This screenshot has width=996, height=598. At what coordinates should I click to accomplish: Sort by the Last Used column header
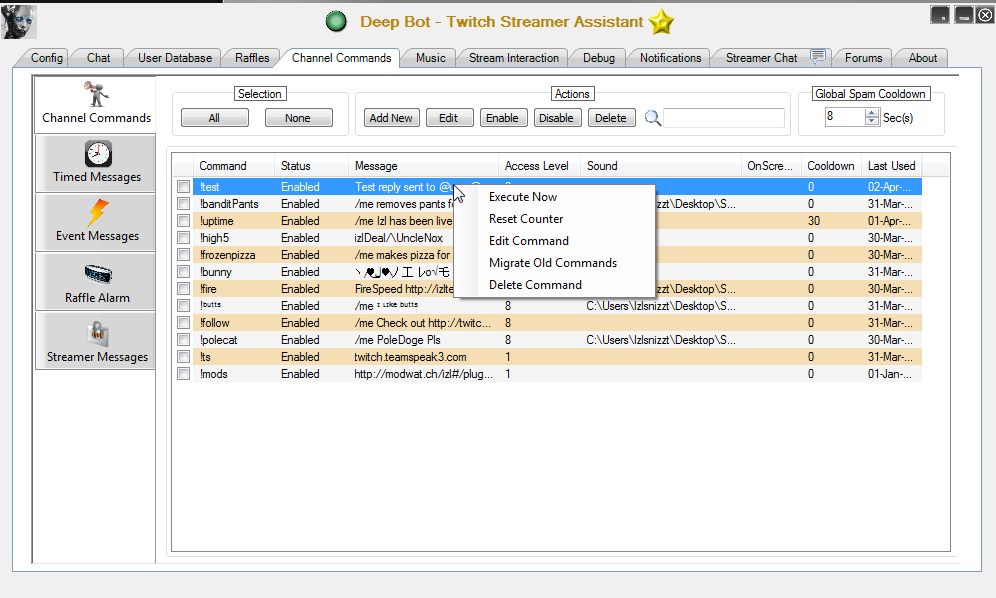coord(892,166)
